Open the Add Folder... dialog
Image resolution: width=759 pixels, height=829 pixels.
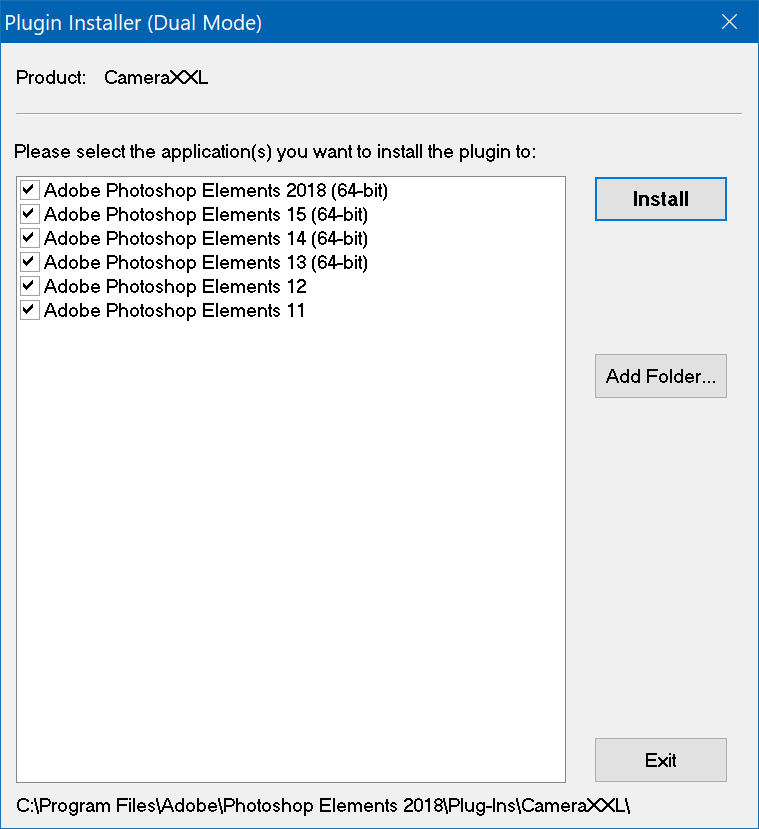[660, 377]
